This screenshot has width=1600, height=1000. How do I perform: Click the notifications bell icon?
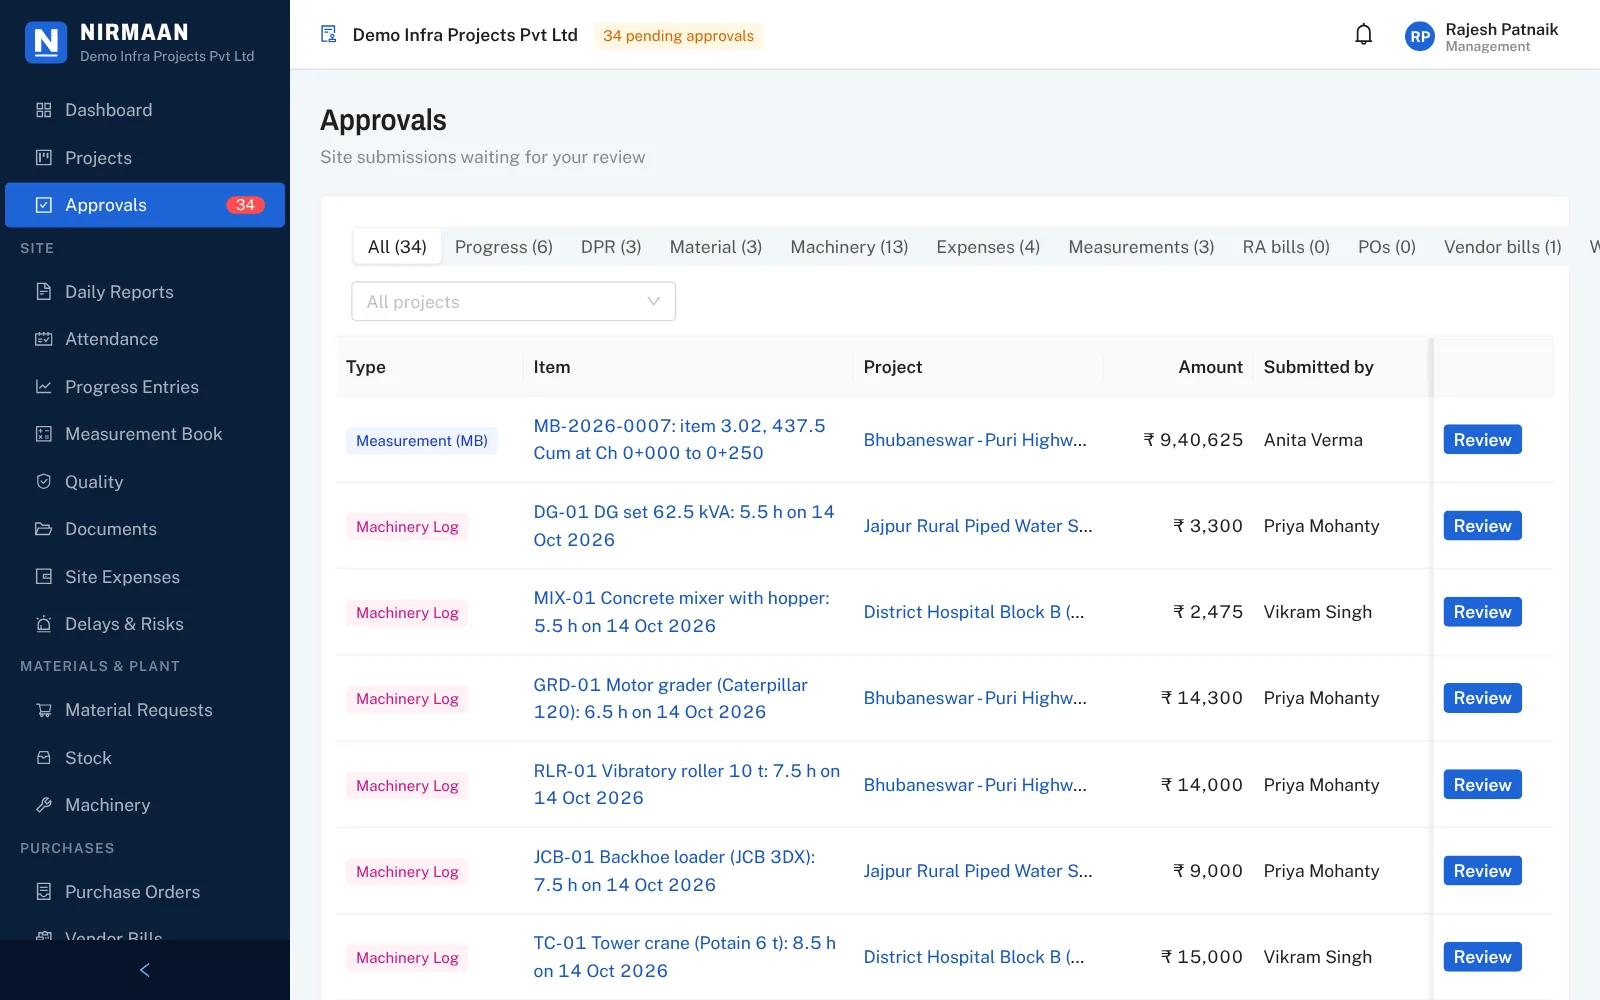click(1363, 35)
